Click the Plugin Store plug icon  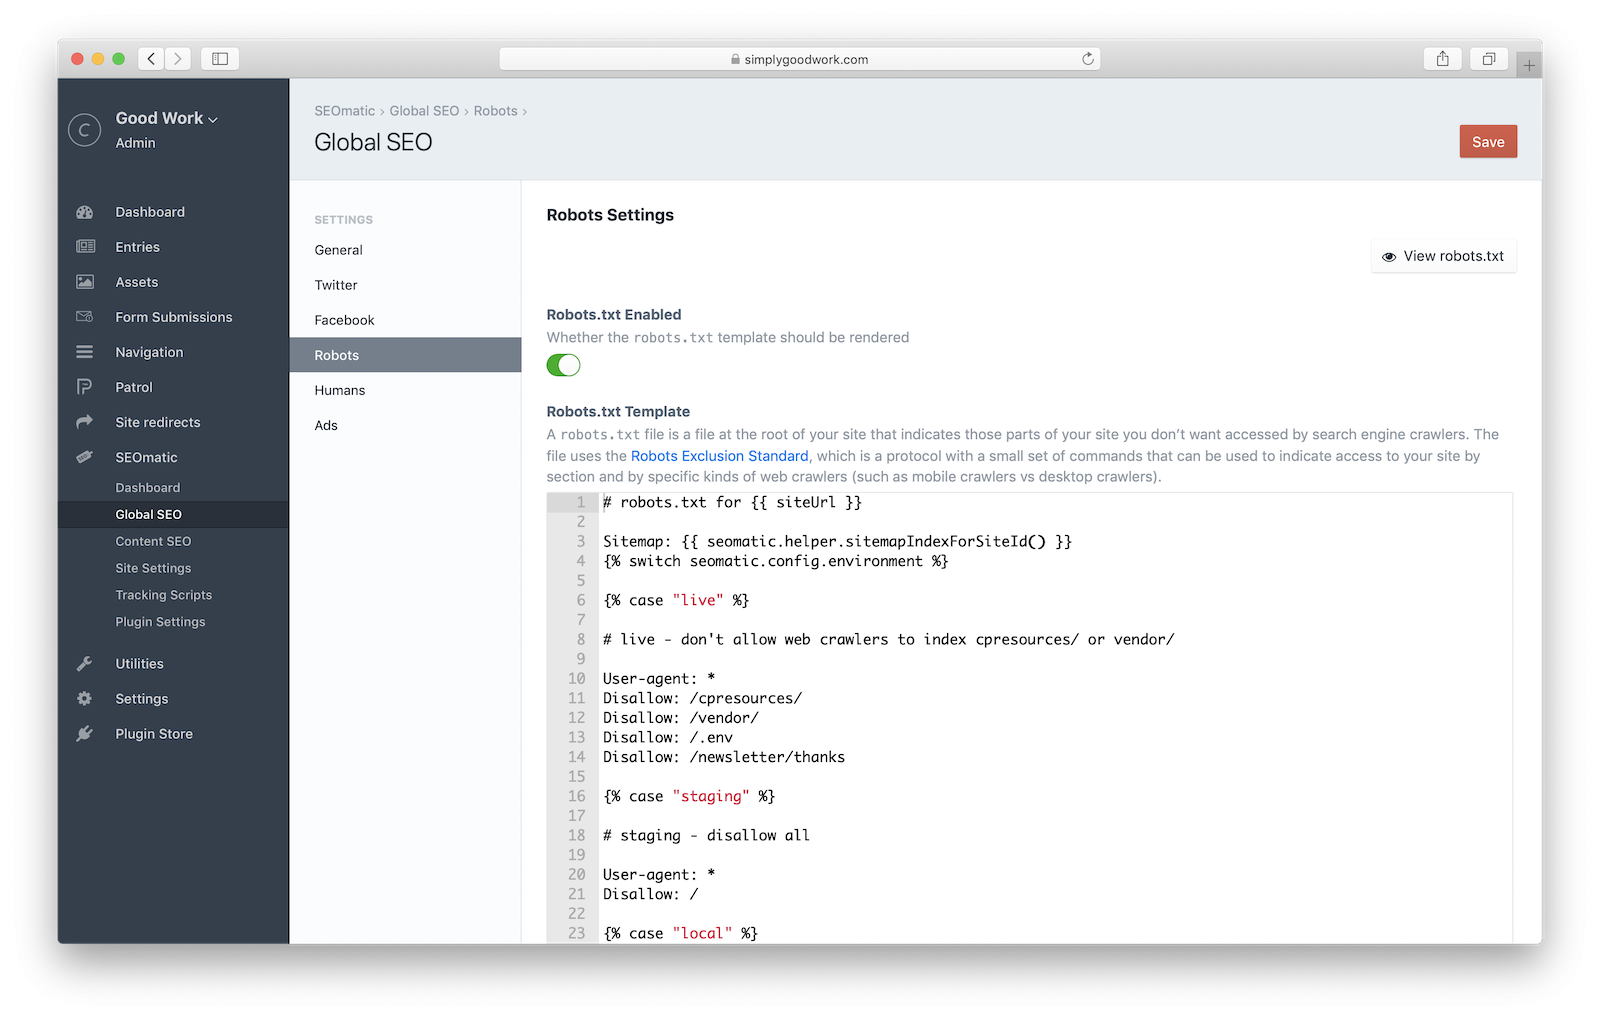(x=85, y=734)
